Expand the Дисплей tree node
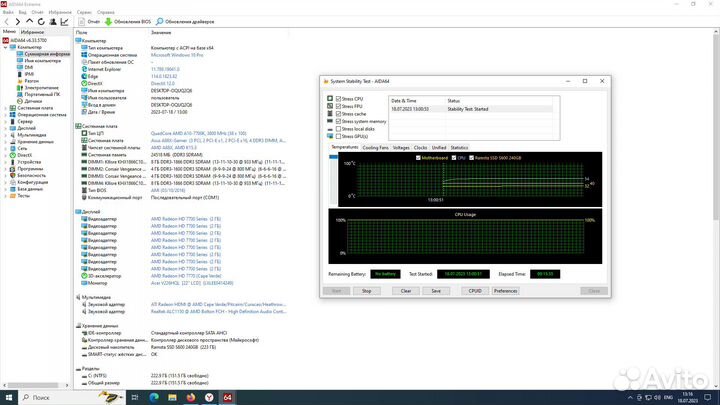The image size is (720, 405). (x=6, y=128)
